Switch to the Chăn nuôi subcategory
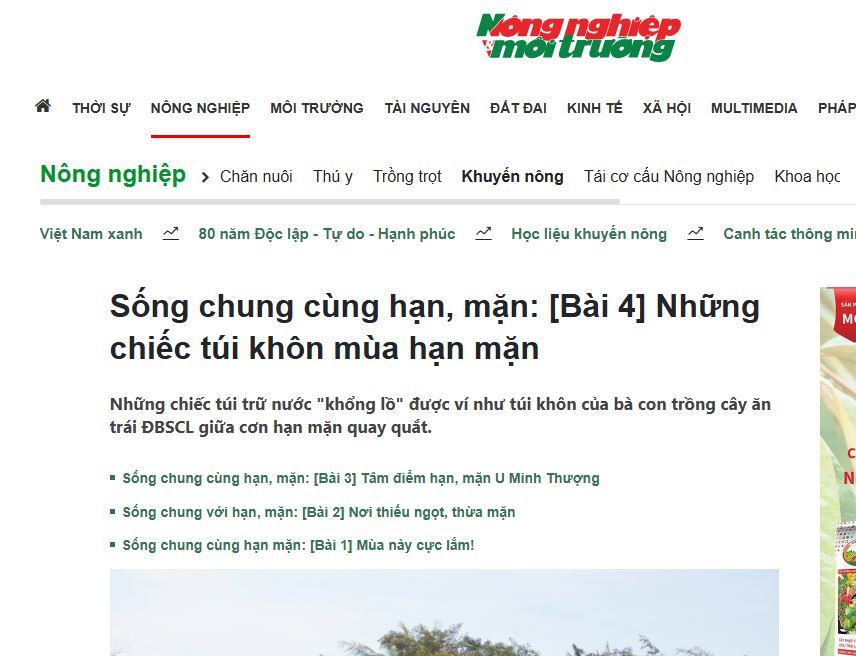 click(256, 176)
